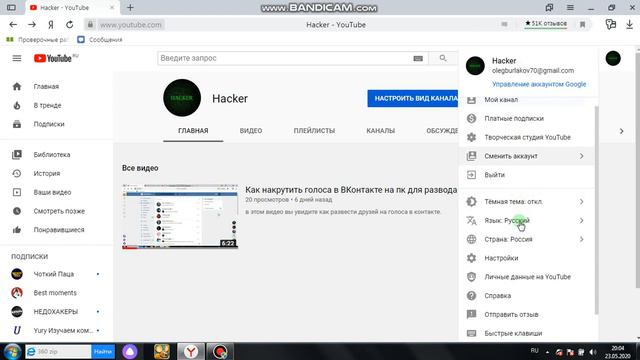The height and width of the screenshot is (360, 640).
Task: Switch to ПЛЕЙЛИСТЫ channel tab
Action: (314, 131)
